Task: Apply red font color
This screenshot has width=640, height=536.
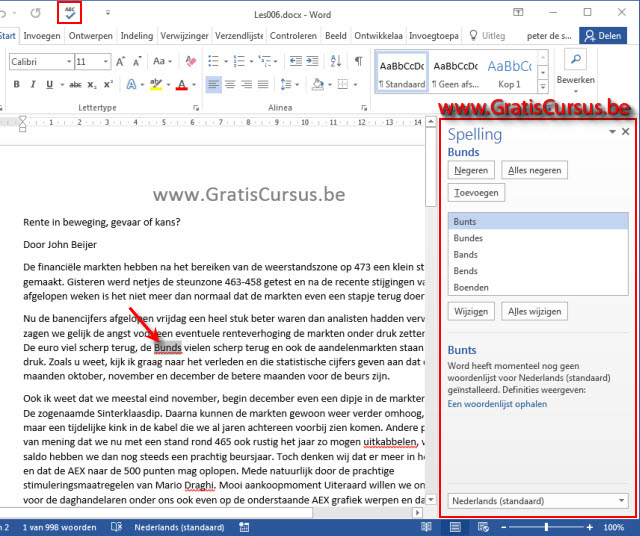Action: pyautogui.click(x=182, y=85)
